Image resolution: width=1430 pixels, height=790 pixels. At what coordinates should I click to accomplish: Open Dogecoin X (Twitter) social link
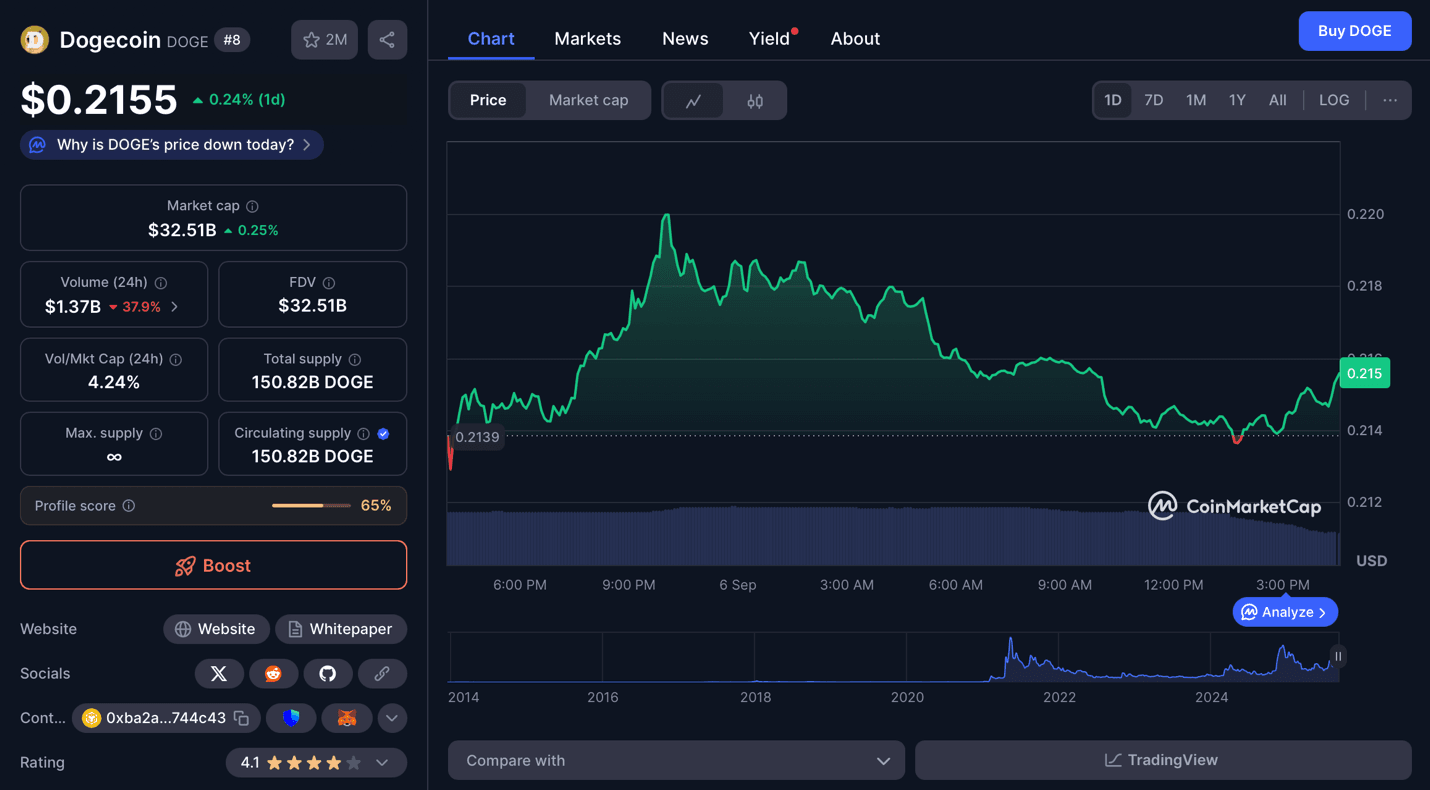point(219,674)
